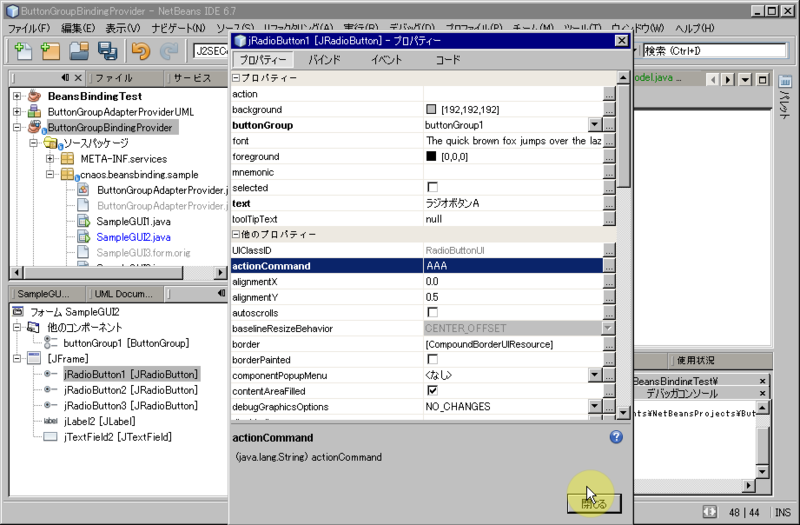Click the background color swatch
This screenshot has width=800, height=525.
point(431,109)
